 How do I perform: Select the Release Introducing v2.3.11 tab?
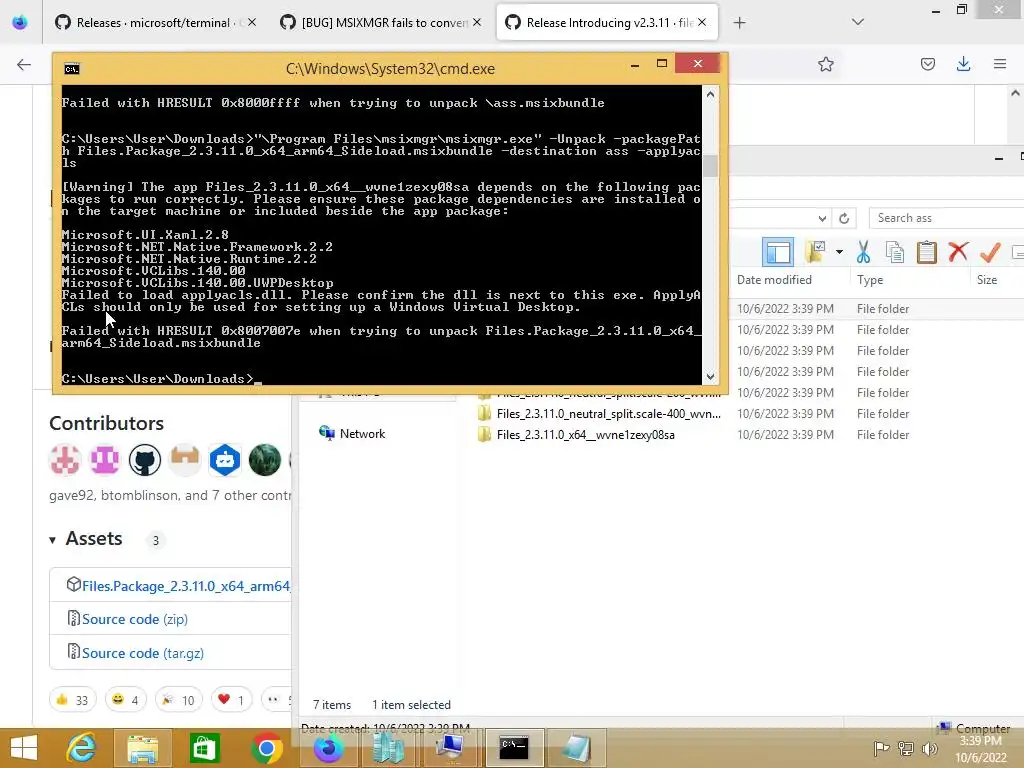coord(607,23)
